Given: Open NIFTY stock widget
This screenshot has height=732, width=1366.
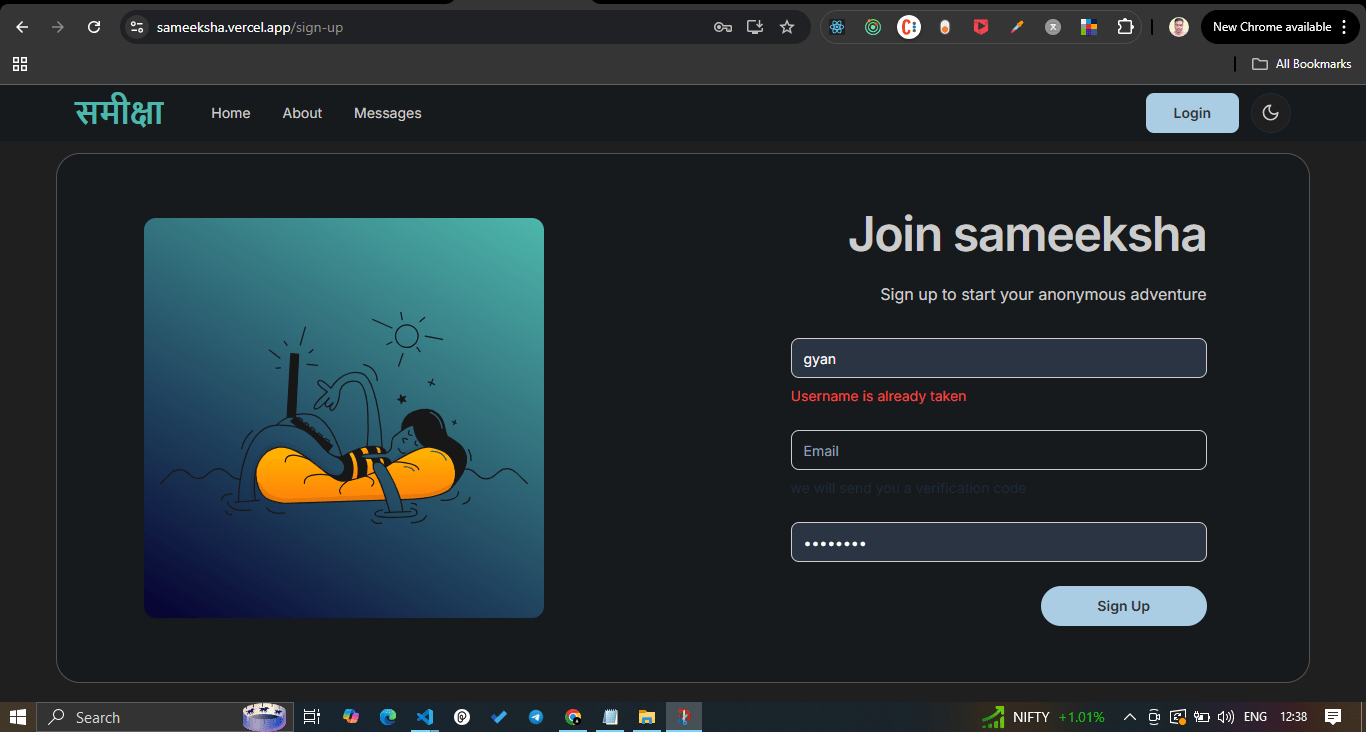Looking at the screenshot, I should coord(1043,717).
